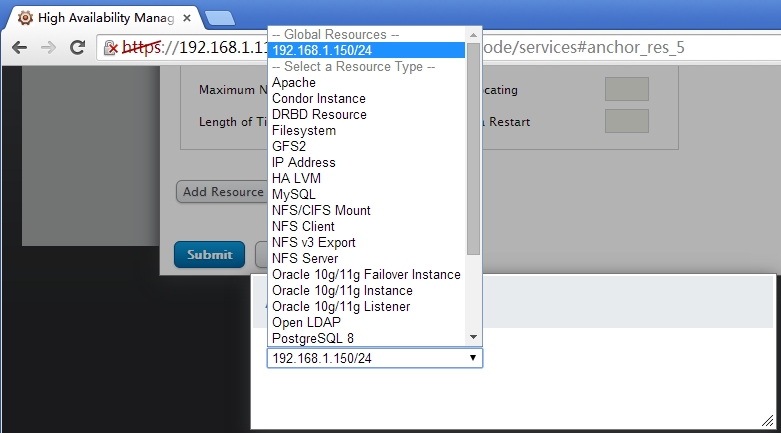Click the browser forward arrow
The image size is (781, 433).
click(x=48, y=48)
